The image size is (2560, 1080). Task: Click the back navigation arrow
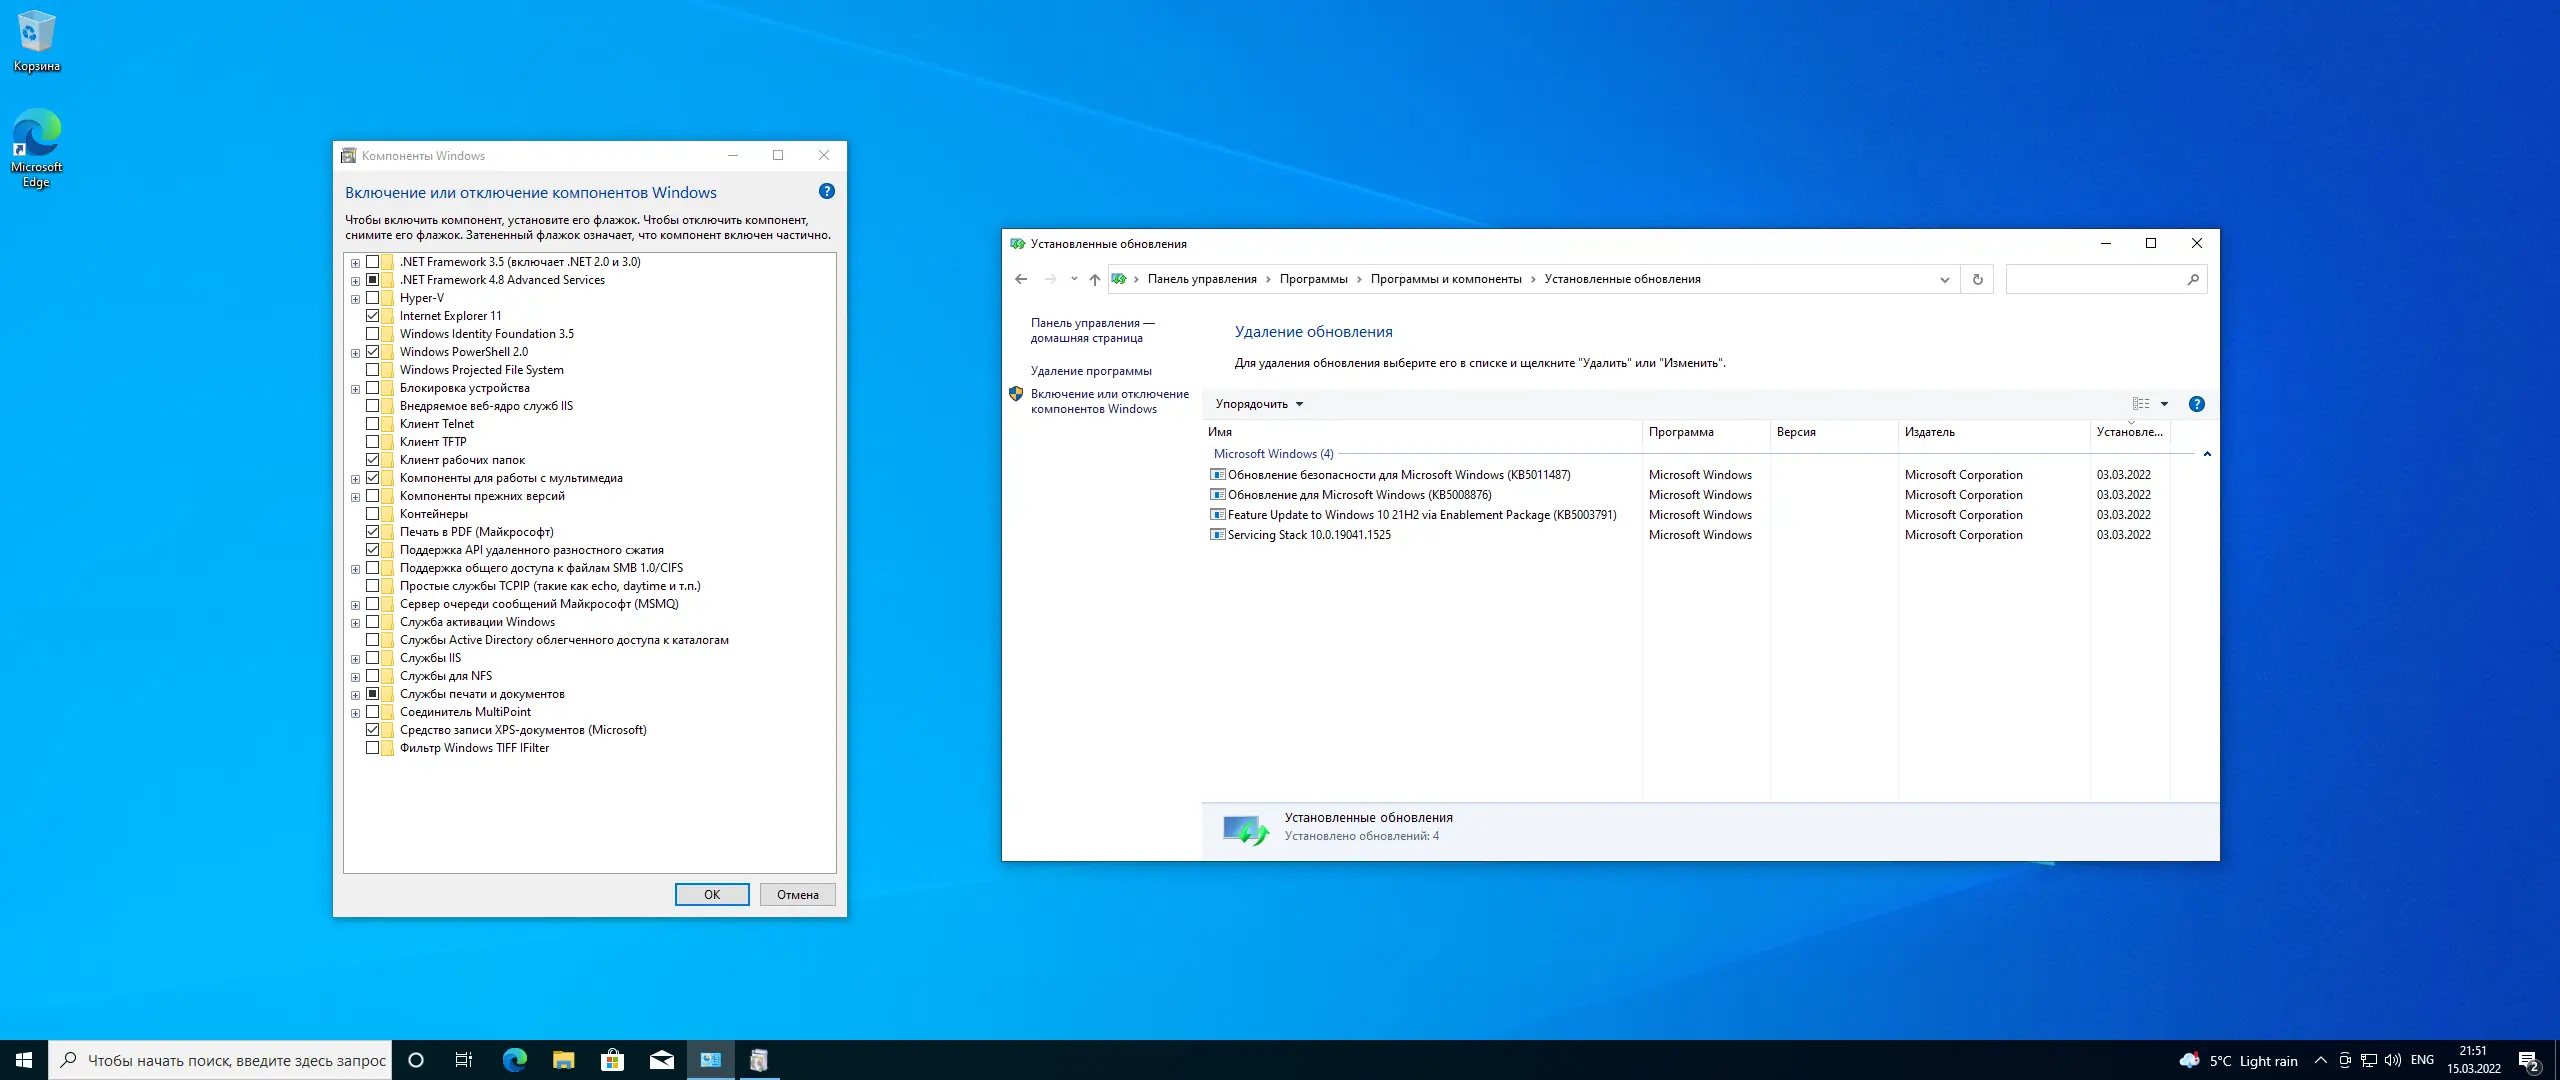[x=1021, y=280]
